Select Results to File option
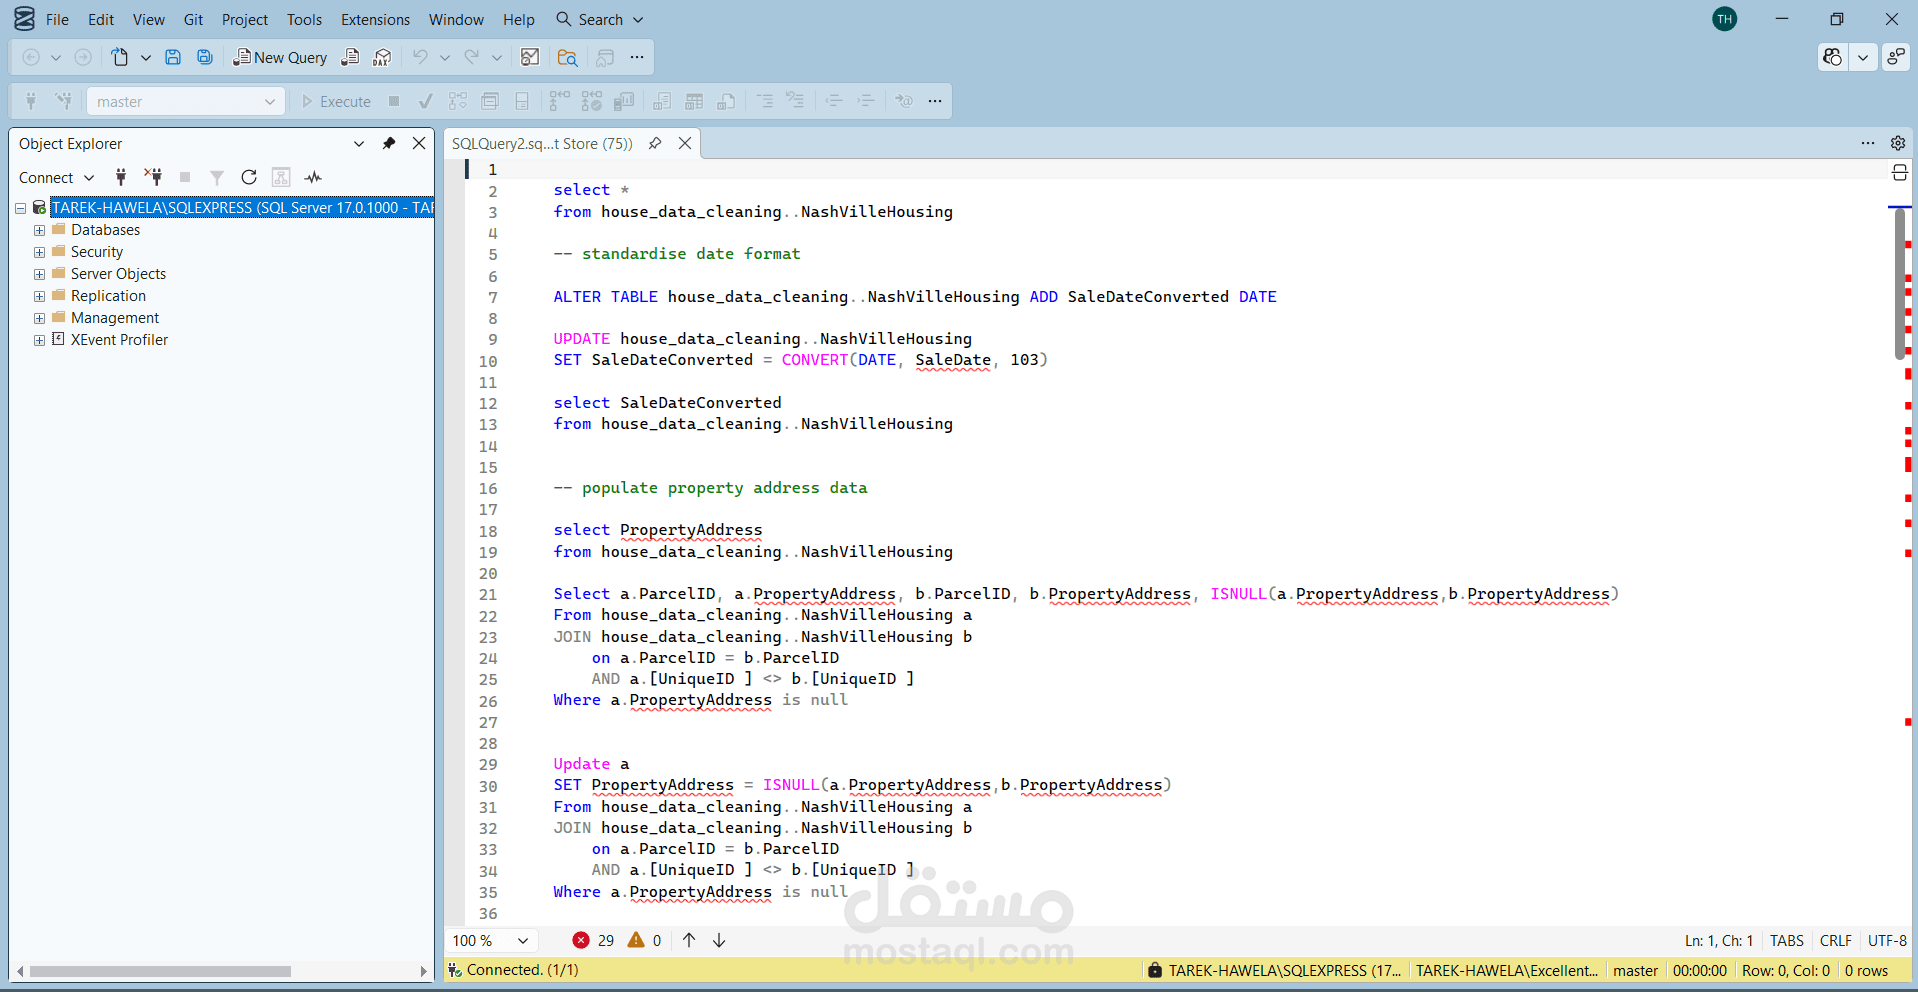The width and height of the screenshot is (1918, 992). (726, 101)
